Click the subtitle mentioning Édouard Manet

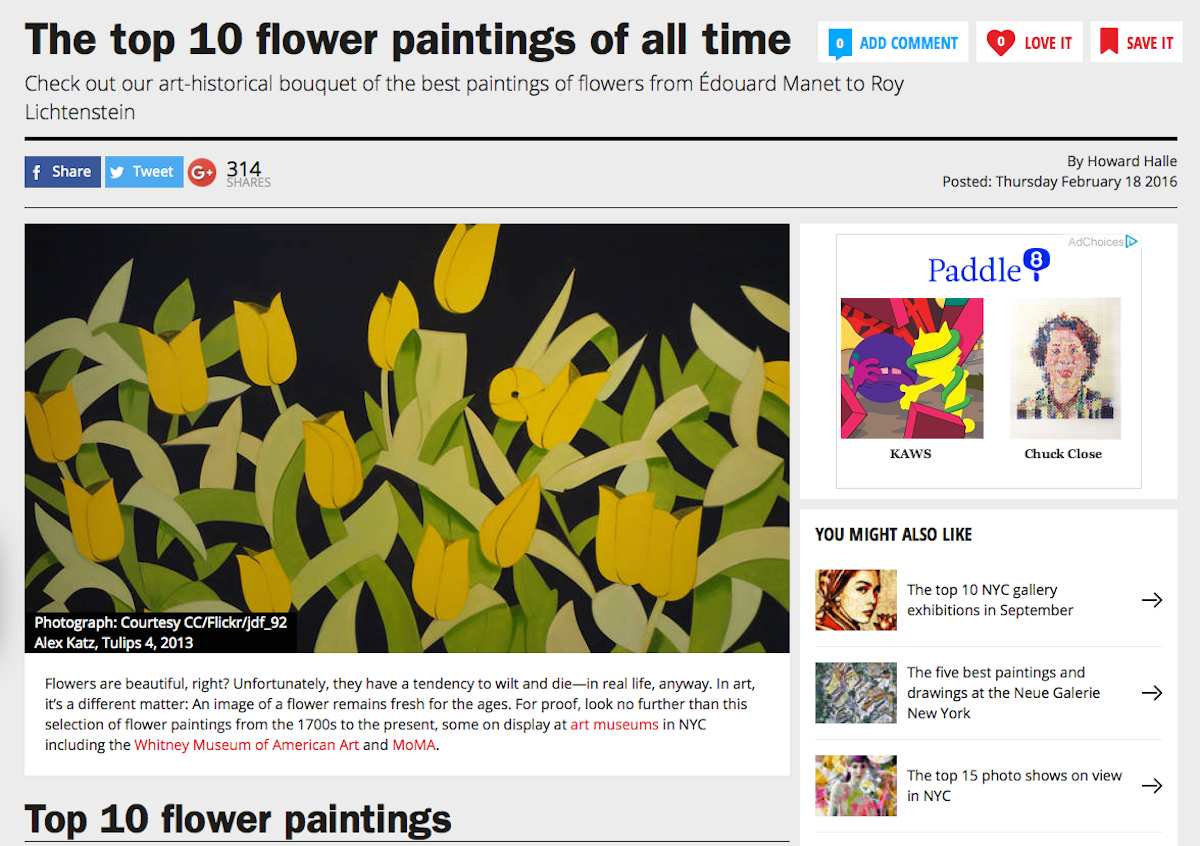click(x=464, y=97)
